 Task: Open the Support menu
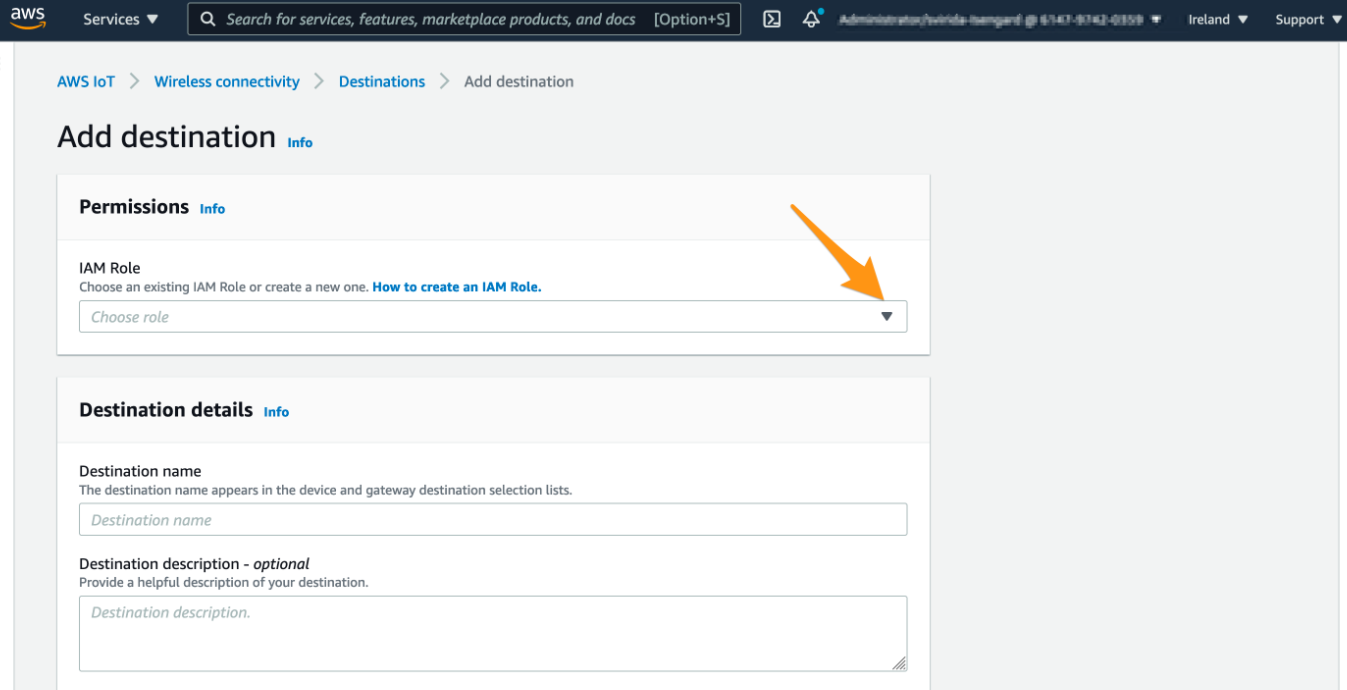click(x=1308, y=19)
